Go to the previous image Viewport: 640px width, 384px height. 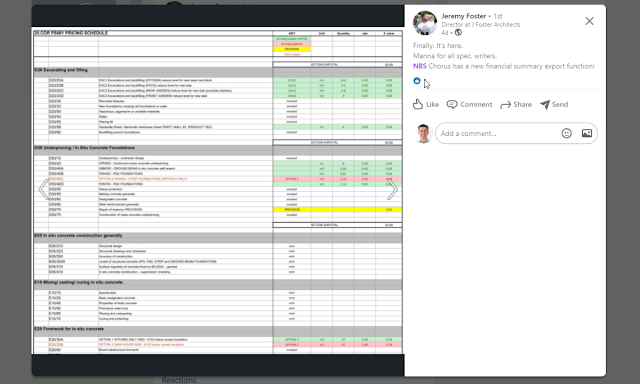pos(43,189)
